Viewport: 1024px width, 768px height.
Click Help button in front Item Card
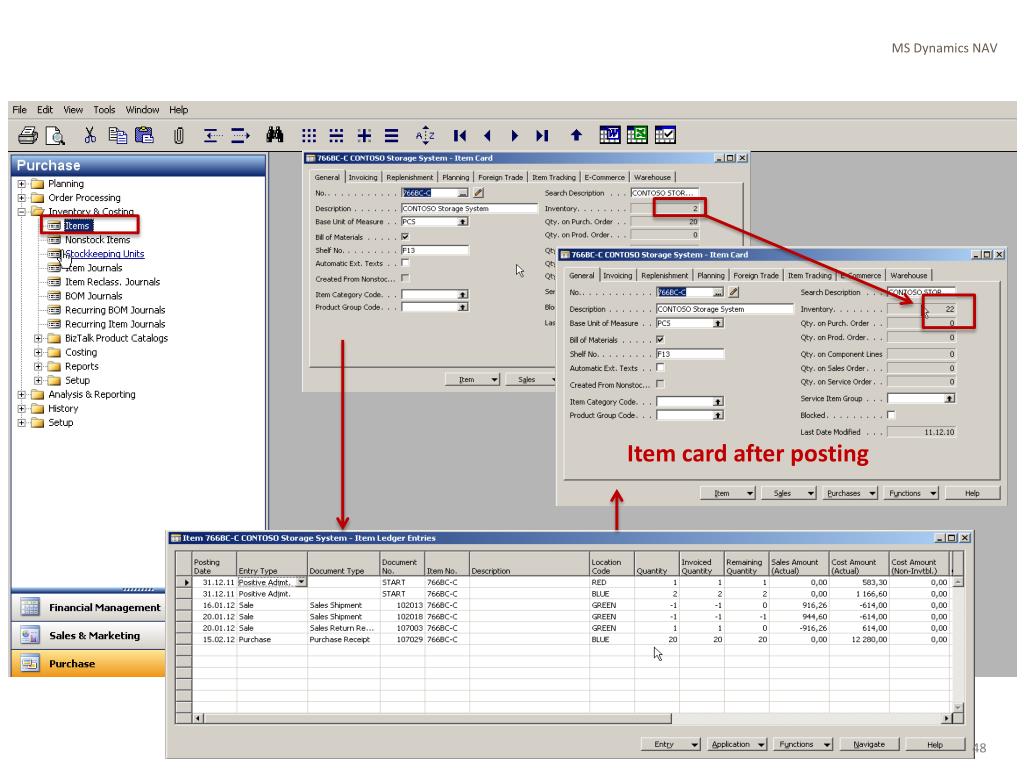pyautogui.click(x=972, y=493)
